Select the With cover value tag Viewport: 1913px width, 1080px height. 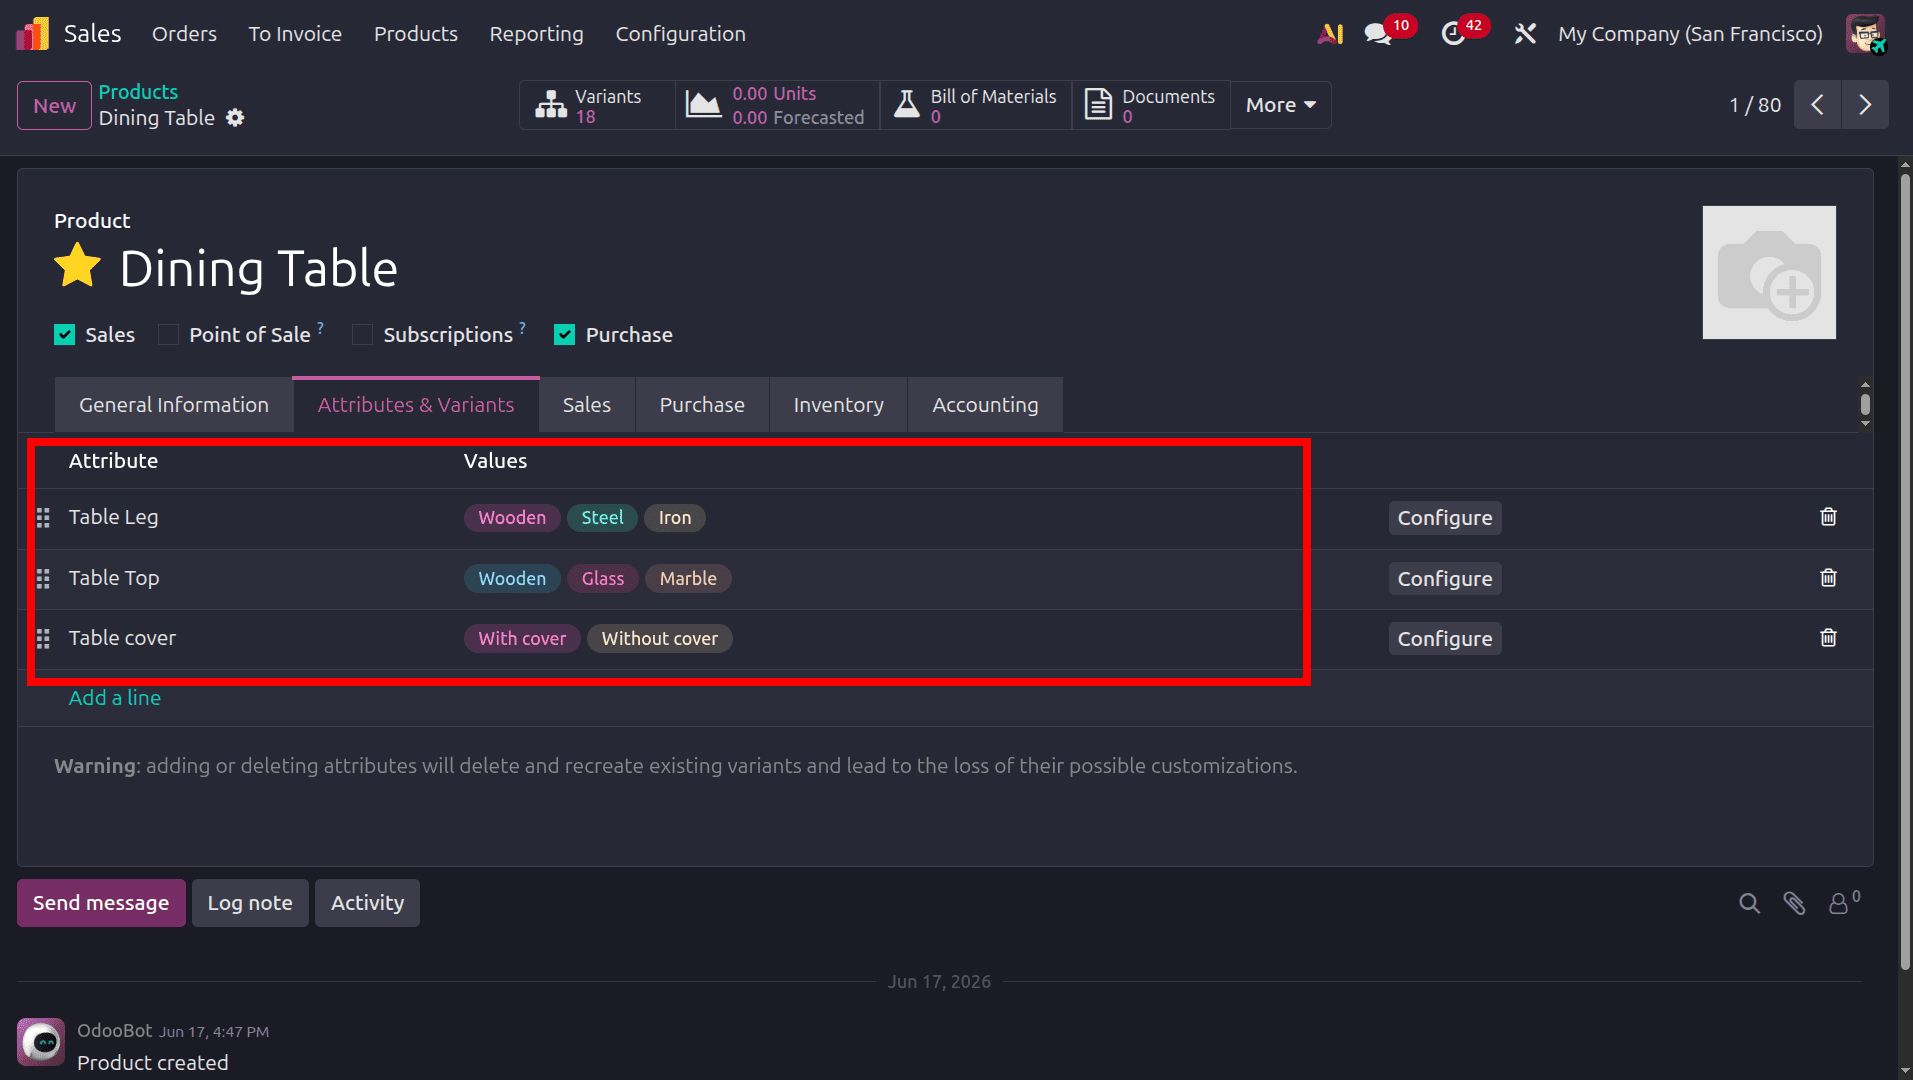point(522,639)
